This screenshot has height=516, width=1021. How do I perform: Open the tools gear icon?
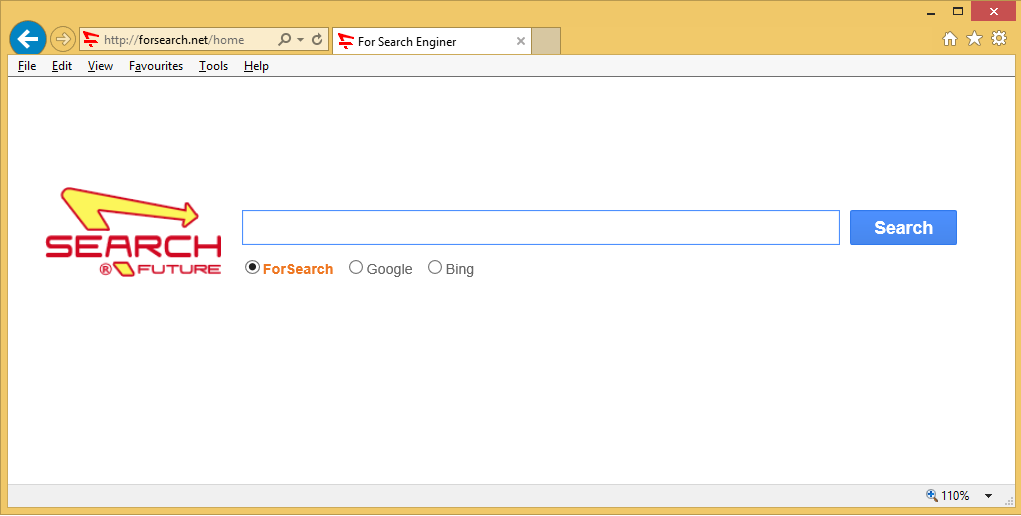(999, 38)
